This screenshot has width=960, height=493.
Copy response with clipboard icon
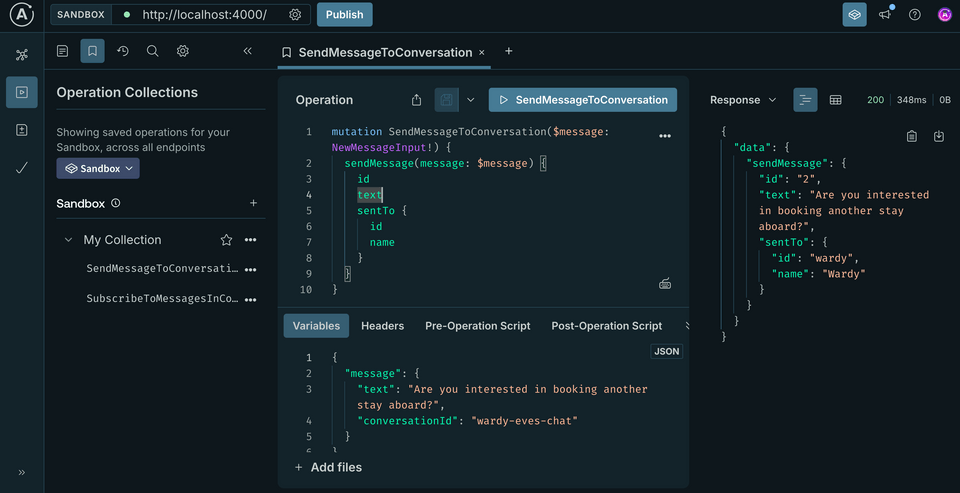tap(912, 137)
